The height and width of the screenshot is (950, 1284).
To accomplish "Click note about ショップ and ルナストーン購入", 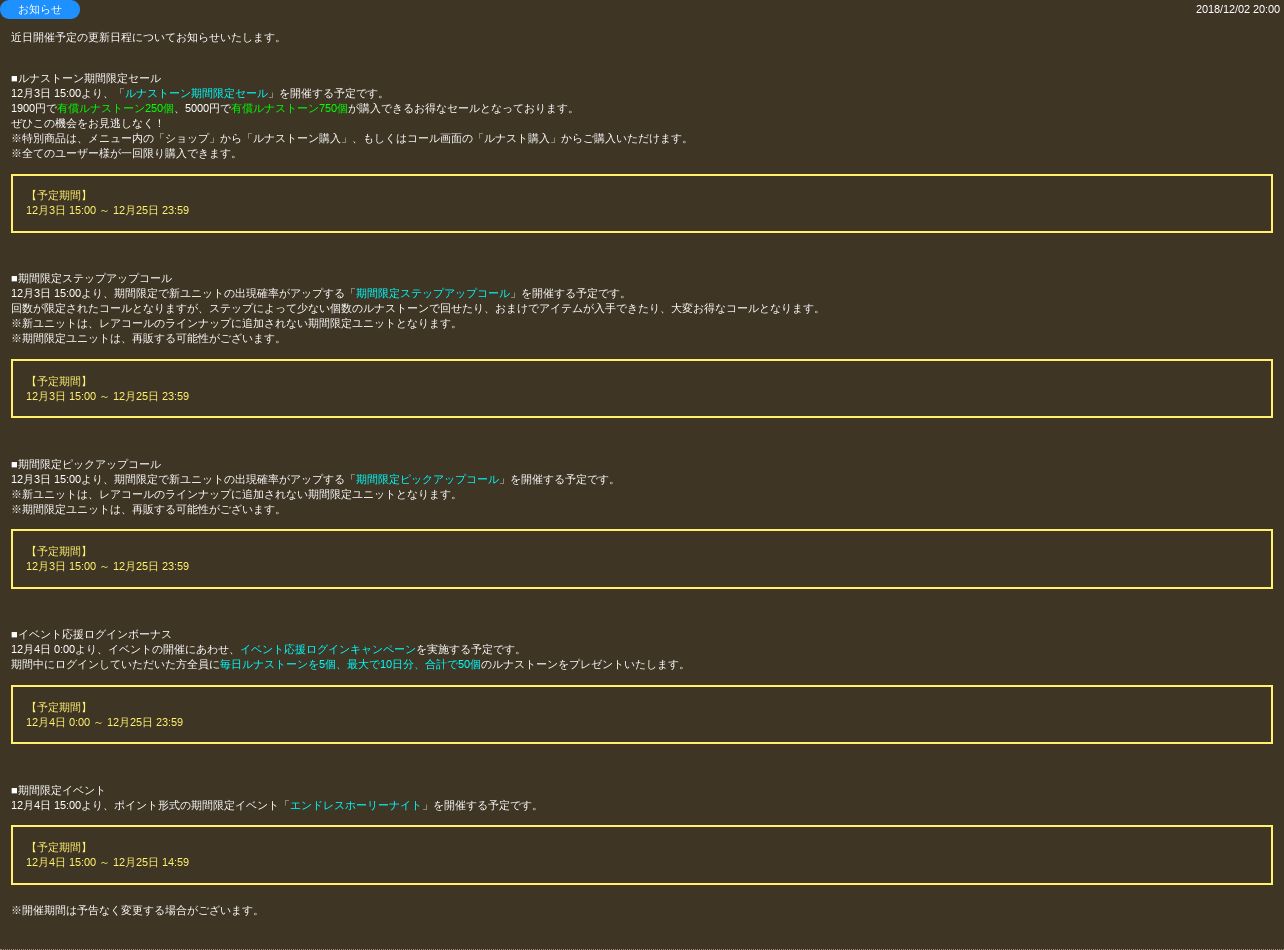I will (x=352, y=138).
